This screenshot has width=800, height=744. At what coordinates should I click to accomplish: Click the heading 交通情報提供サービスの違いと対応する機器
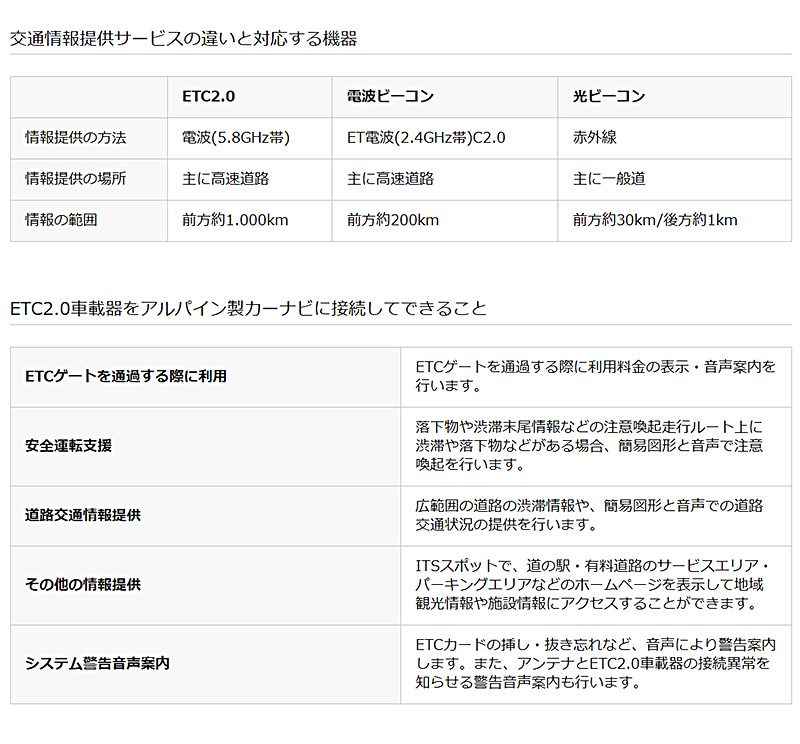coord(184,38)
